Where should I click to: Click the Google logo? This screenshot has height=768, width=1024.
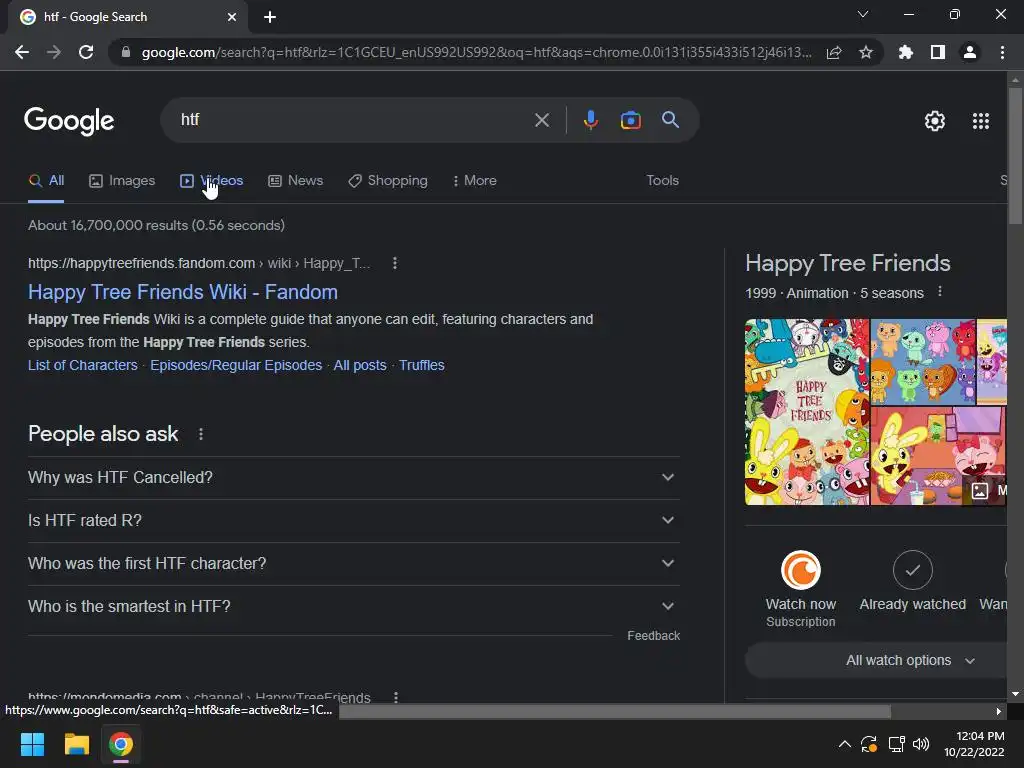tap(69, 121)
